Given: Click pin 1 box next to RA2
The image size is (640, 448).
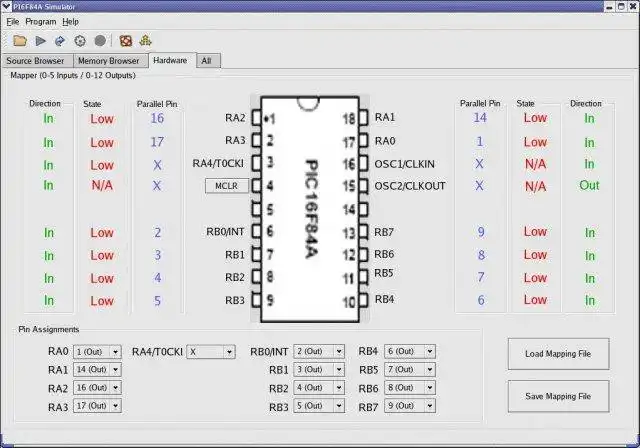Looking at the screenshot, I should tap(256, 118).
